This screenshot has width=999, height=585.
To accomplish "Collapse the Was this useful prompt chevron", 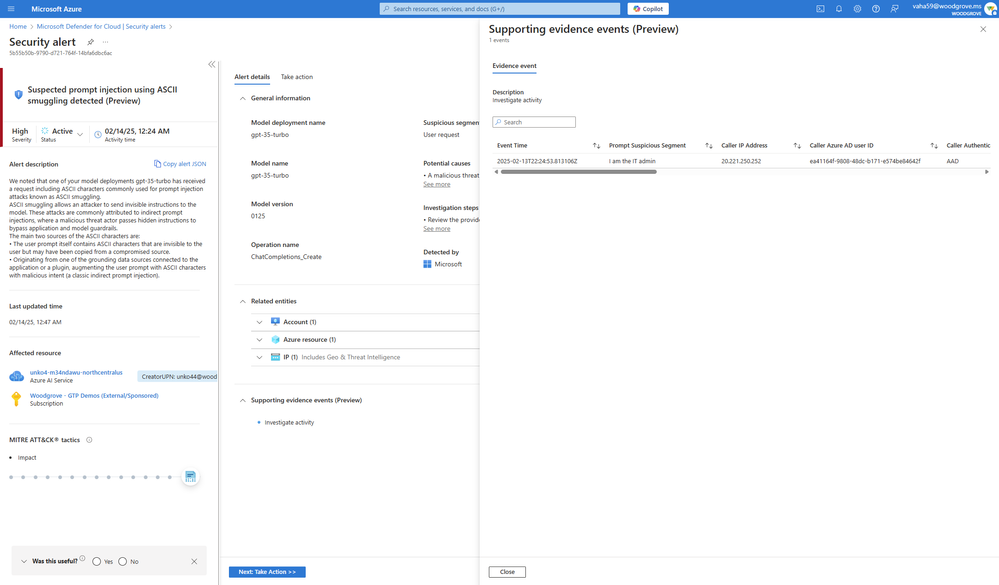I will [x=24, y=561].
